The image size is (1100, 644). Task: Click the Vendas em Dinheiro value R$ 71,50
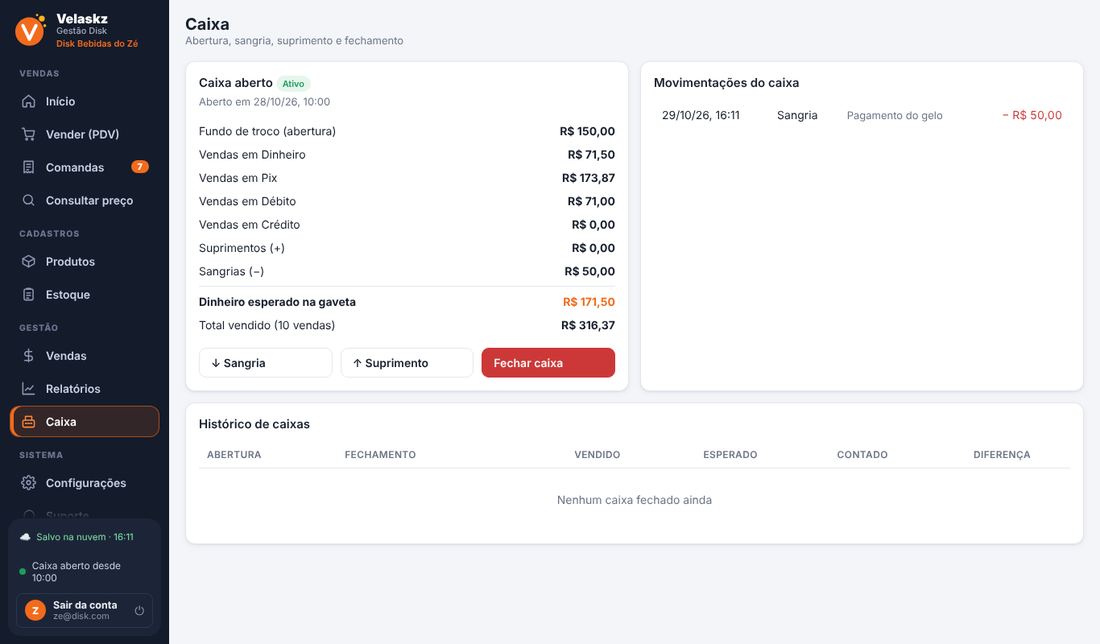tap(591, 154)
